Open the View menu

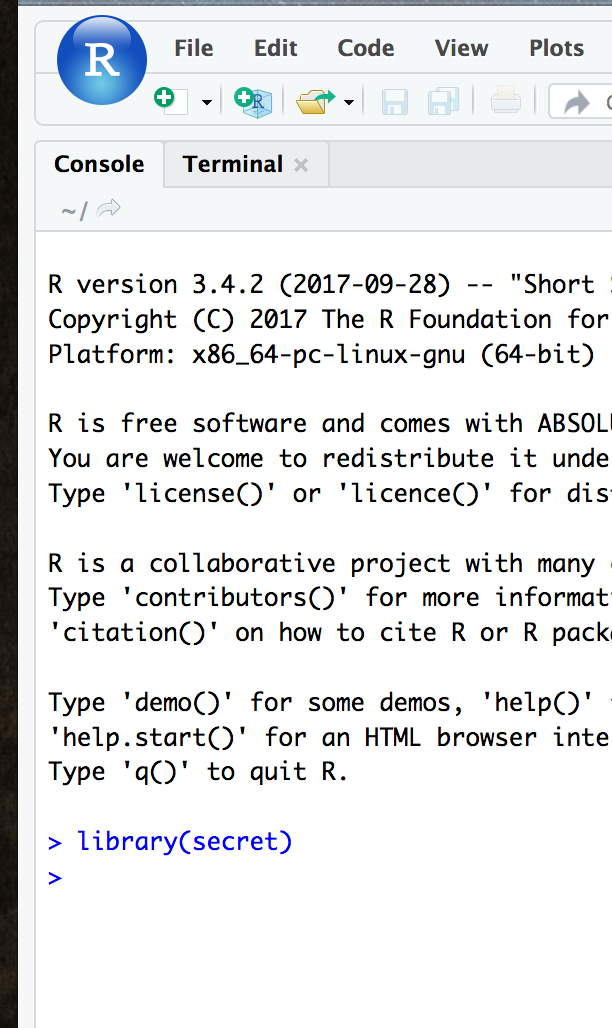[x=461, y=48]
